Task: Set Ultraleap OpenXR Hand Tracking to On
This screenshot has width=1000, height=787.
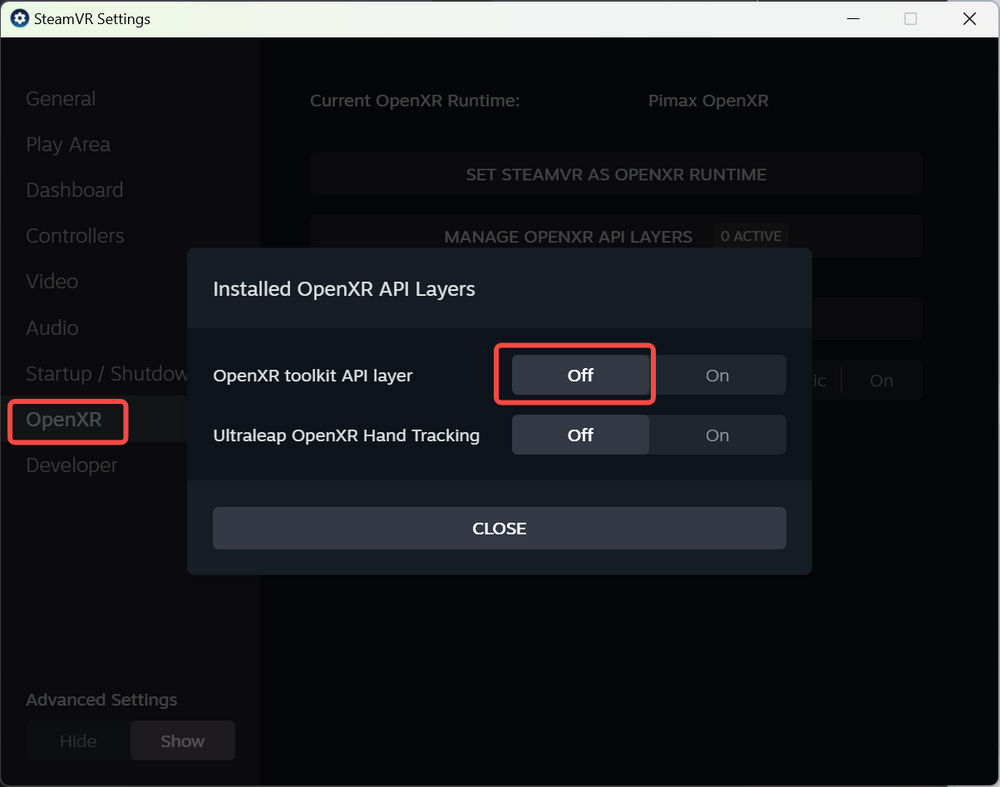Action: pyautogui.click(x=717, y=435)
